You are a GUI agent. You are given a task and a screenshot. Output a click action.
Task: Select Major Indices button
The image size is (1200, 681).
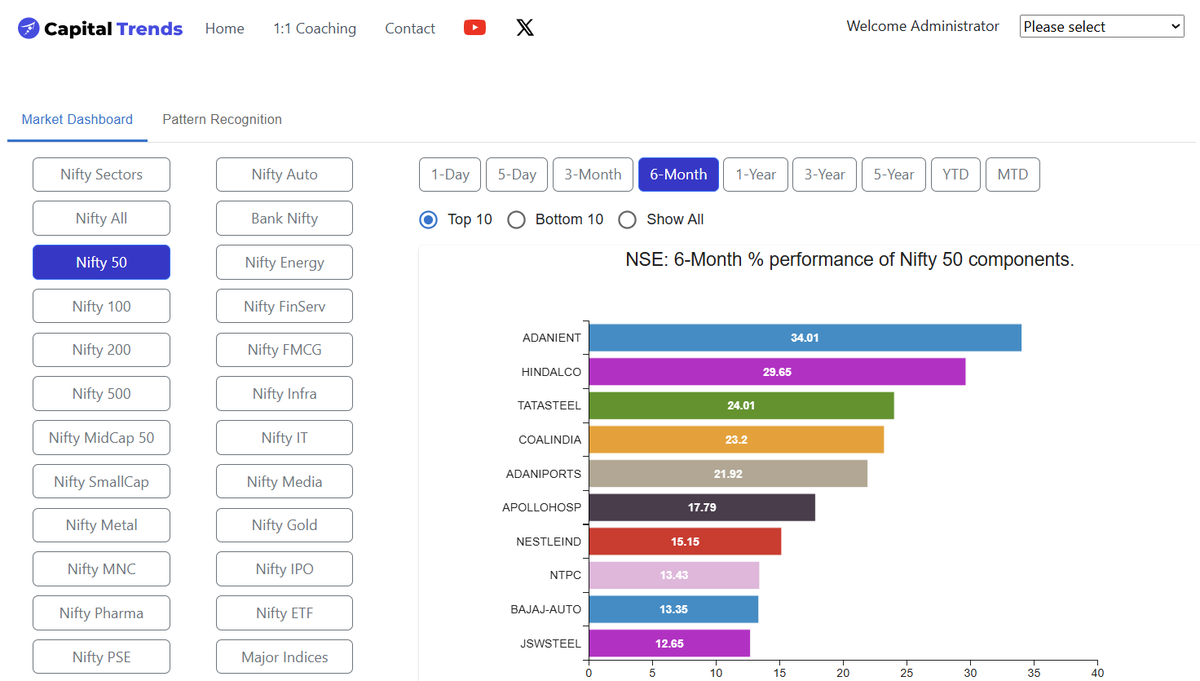pyautogui.click(x=284, y=657)
